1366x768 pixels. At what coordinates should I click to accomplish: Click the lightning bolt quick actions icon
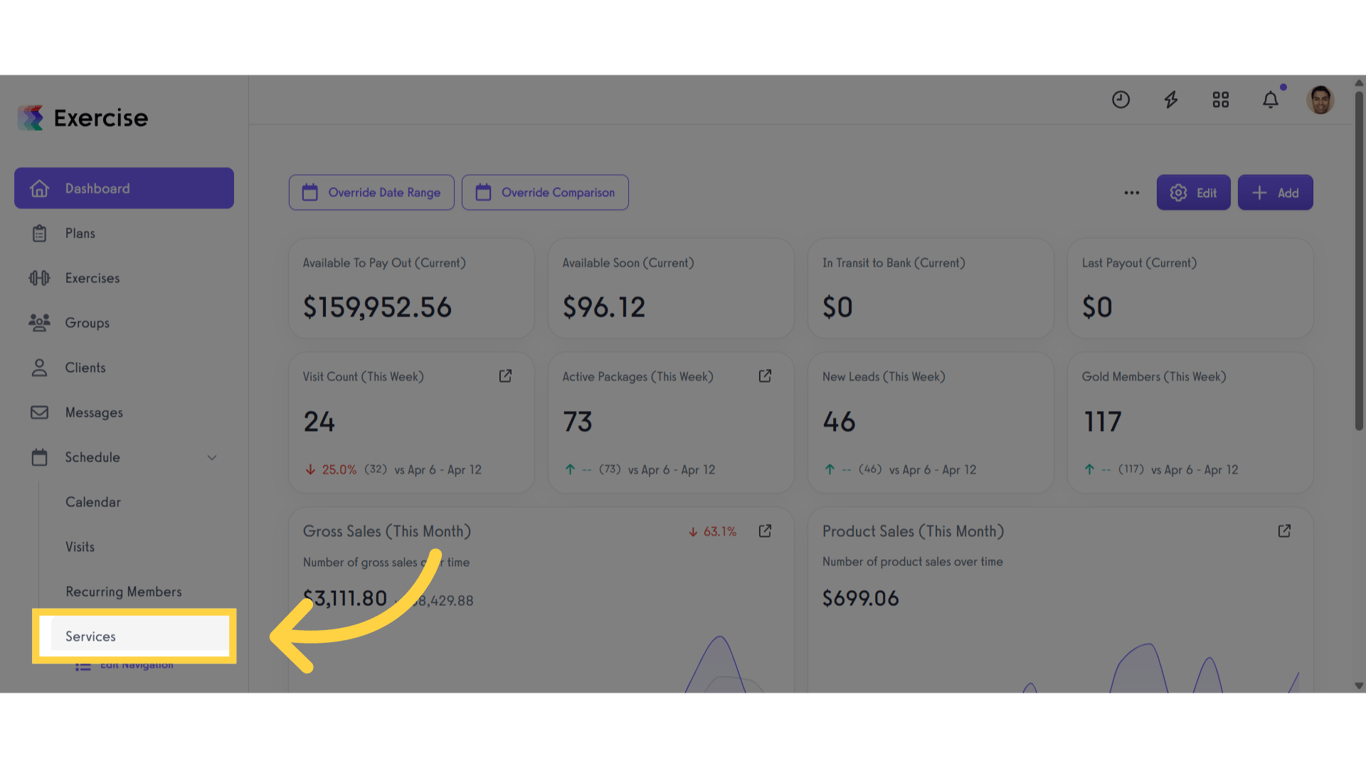[1171, 100]
